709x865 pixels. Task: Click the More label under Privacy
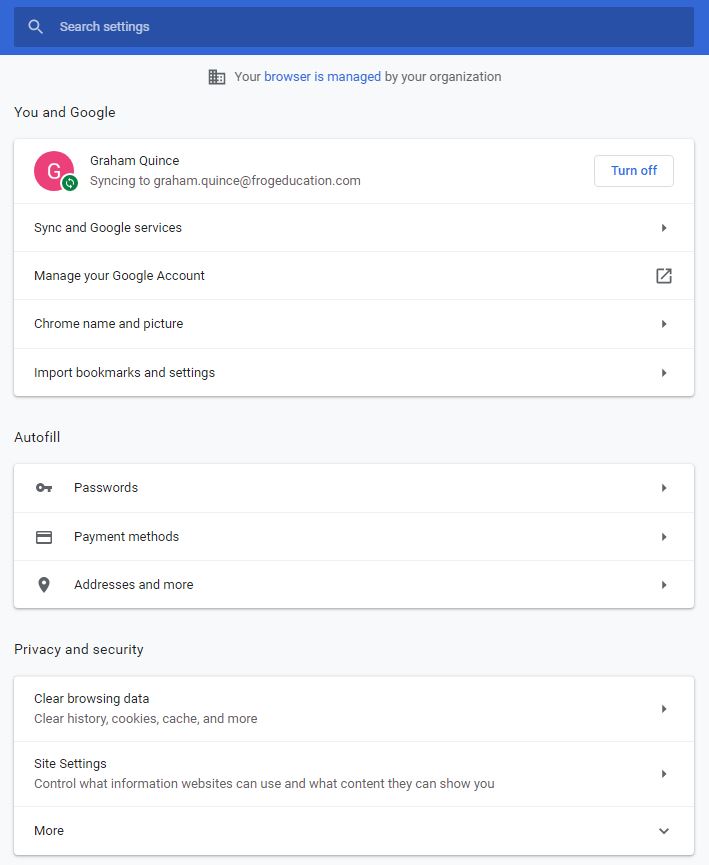click(x=49, y=831)
